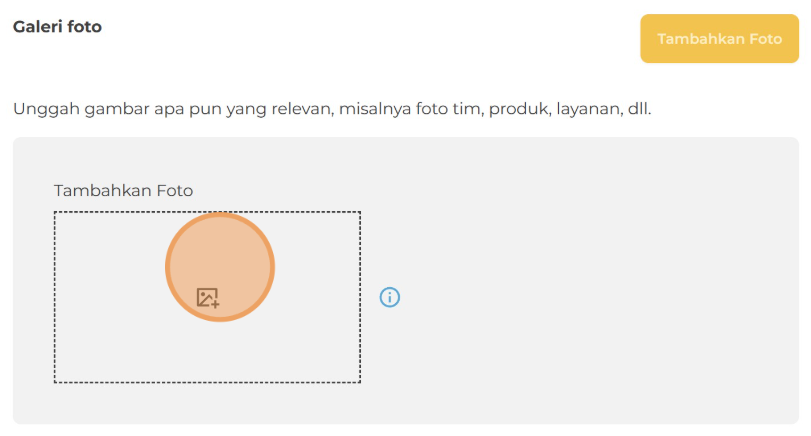
Task: Open the blue info icon
Action: point(390,297)
